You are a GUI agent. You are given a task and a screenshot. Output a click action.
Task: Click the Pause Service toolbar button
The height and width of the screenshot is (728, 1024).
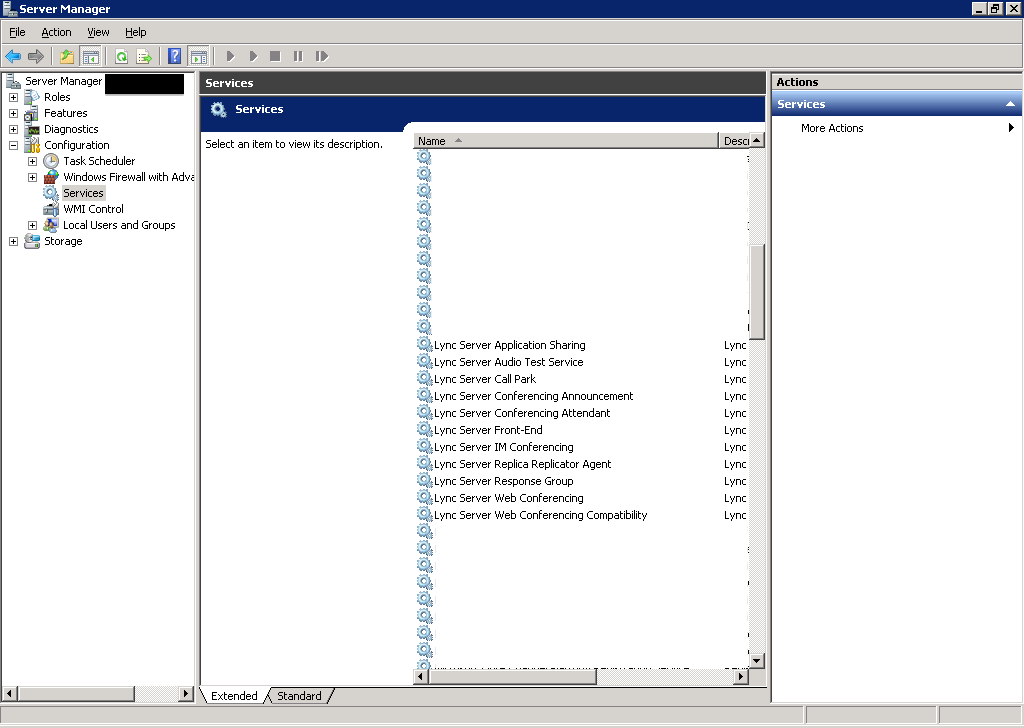point(298,56)
